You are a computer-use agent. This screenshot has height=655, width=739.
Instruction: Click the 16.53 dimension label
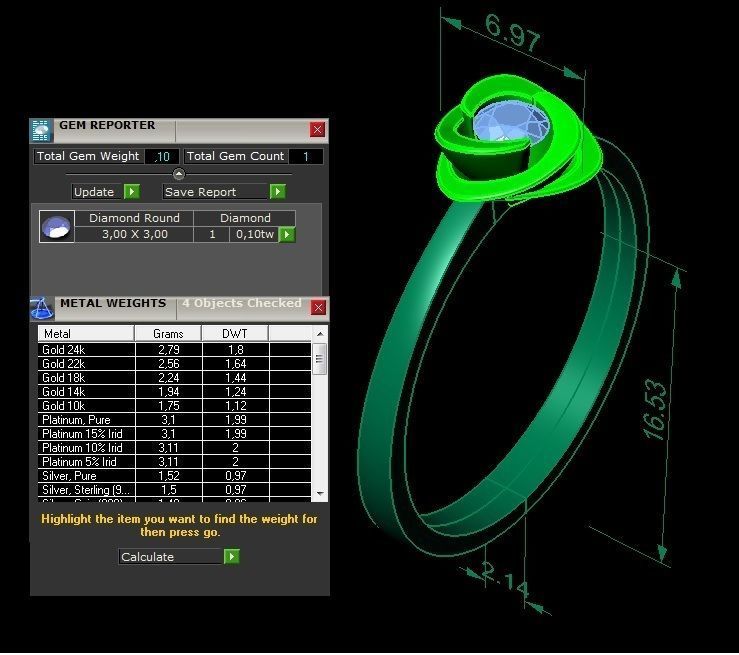click(656, 409)
